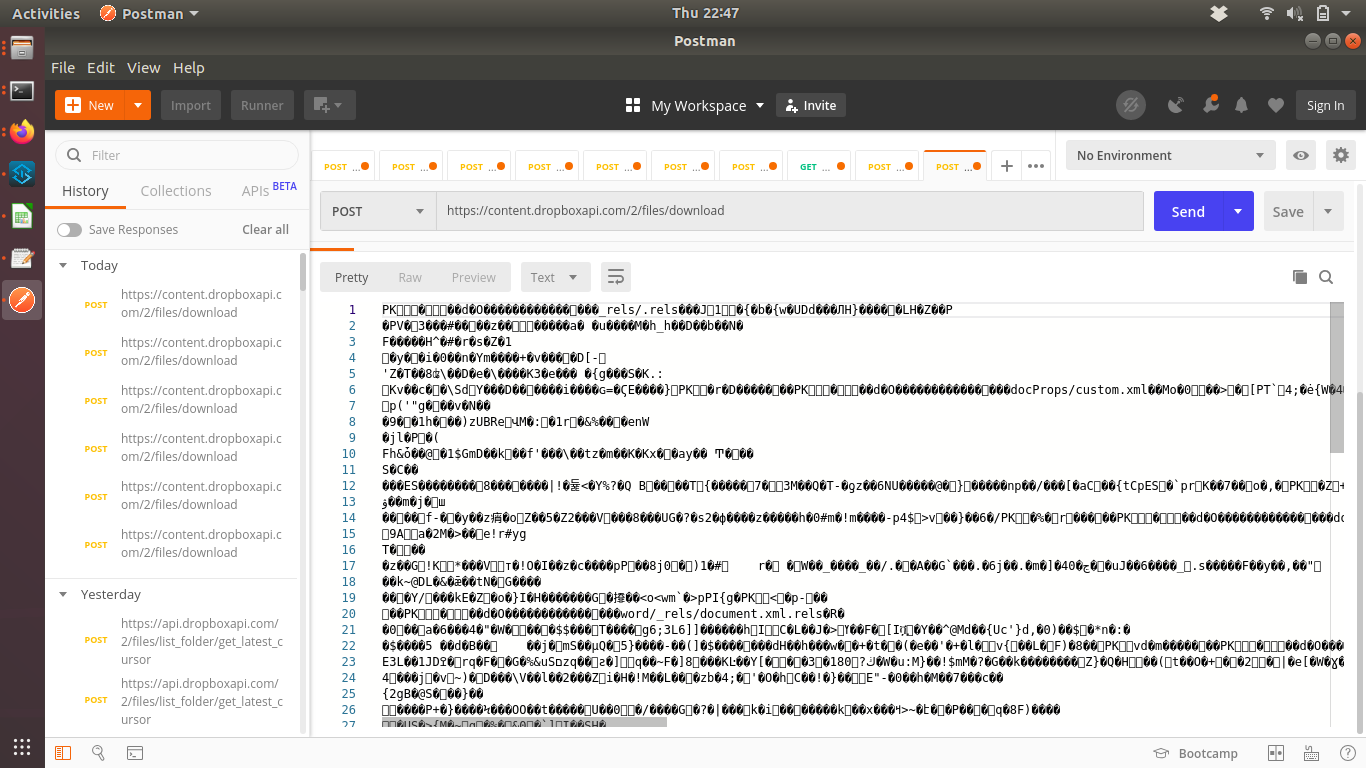Open Firefox from the Ubuntu dock
Image resolution: width=1366 pixels, height=768 pixels.
click(22, 132)
